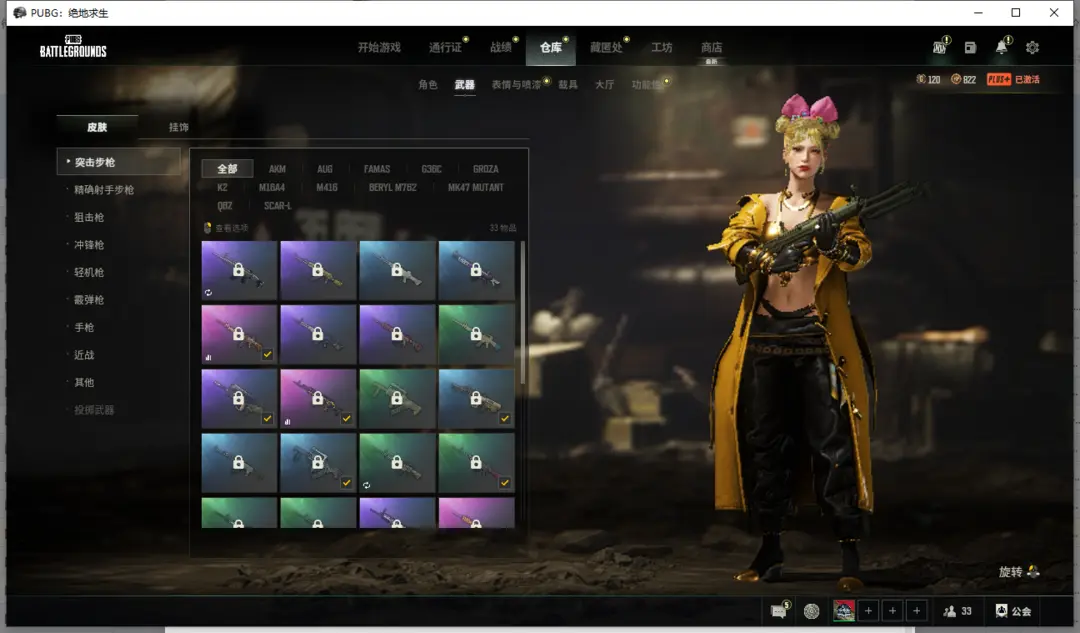This screenshot has width=1080, height=633.
Task: Click the orange PLUS+ badge
Action: [999, 79]
